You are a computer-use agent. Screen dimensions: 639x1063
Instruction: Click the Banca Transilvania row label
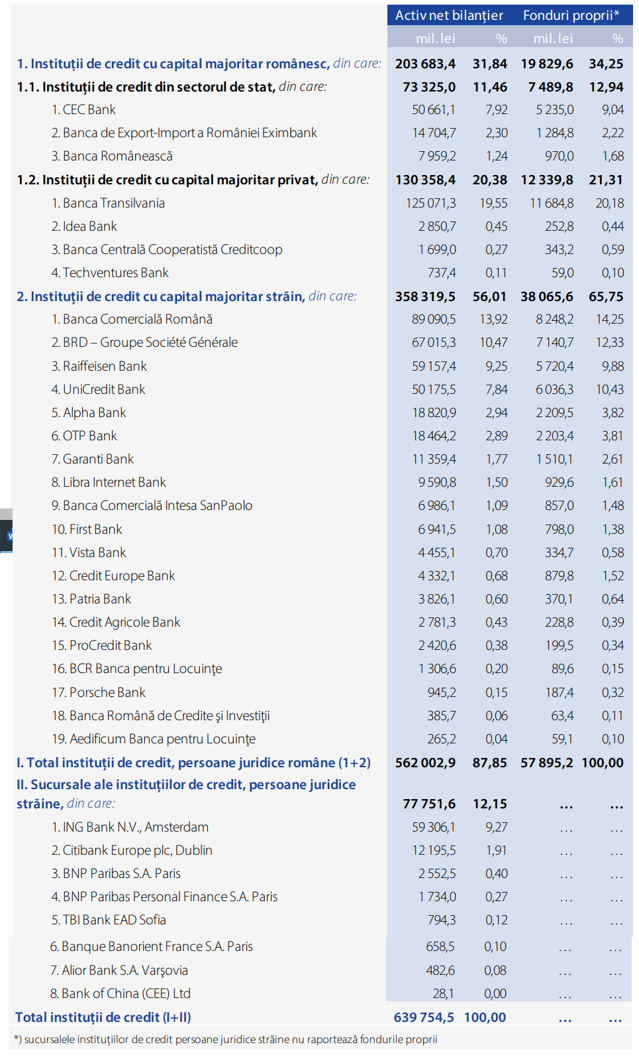coord(108,203)
